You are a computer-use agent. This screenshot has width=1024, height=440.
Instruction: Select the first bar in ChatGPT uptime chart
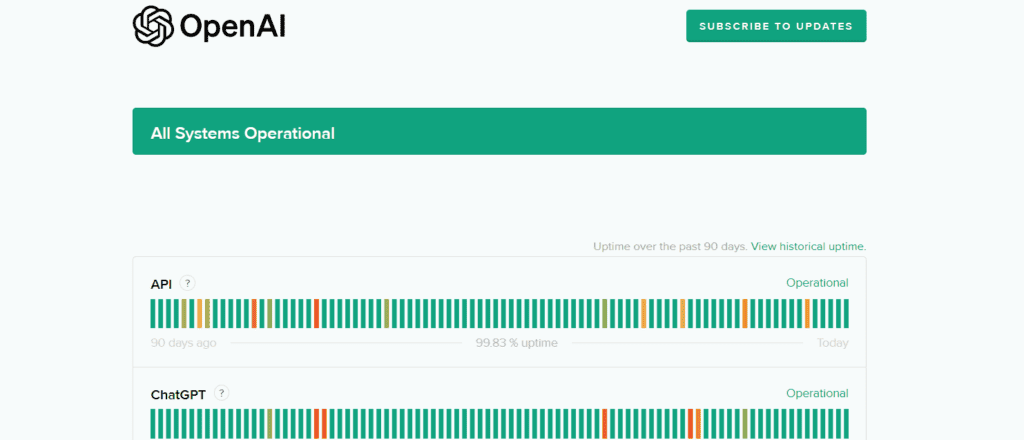153,424
